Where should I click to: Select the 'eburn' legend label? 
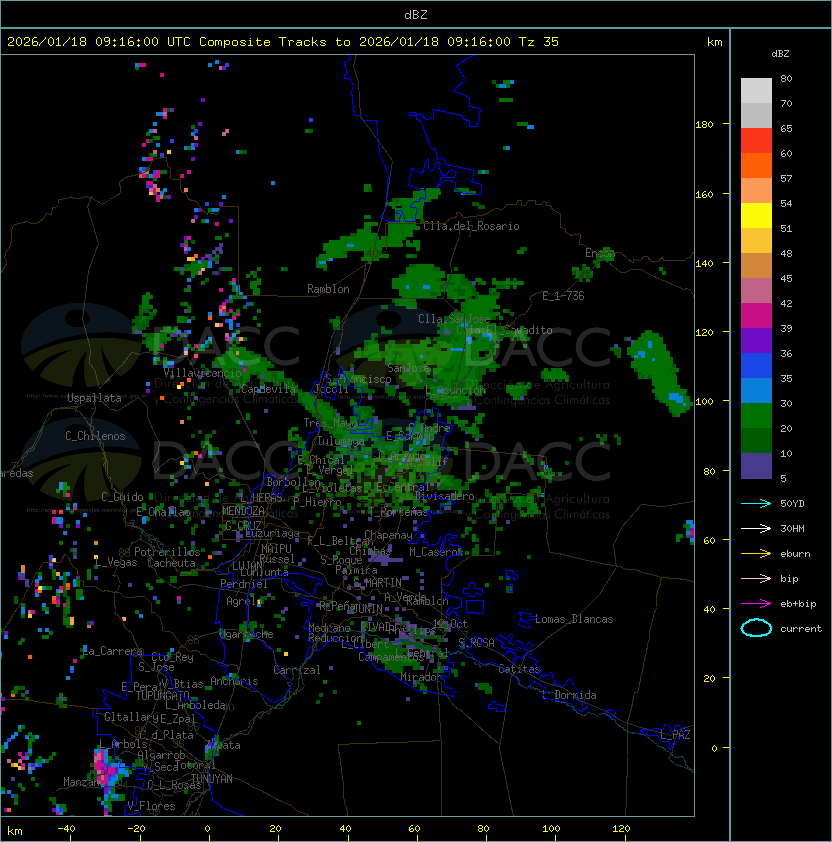795,554
